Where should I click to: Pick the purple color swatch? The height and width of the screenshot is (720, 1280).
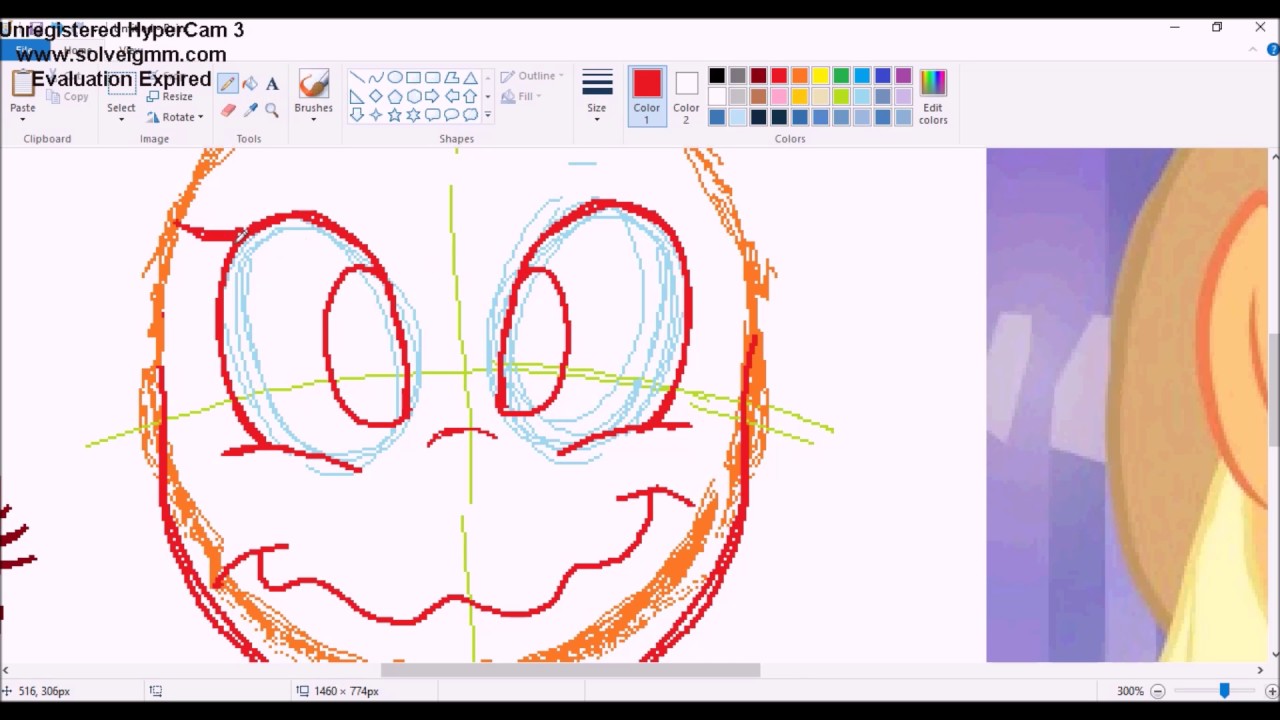[x=903, y=76]
